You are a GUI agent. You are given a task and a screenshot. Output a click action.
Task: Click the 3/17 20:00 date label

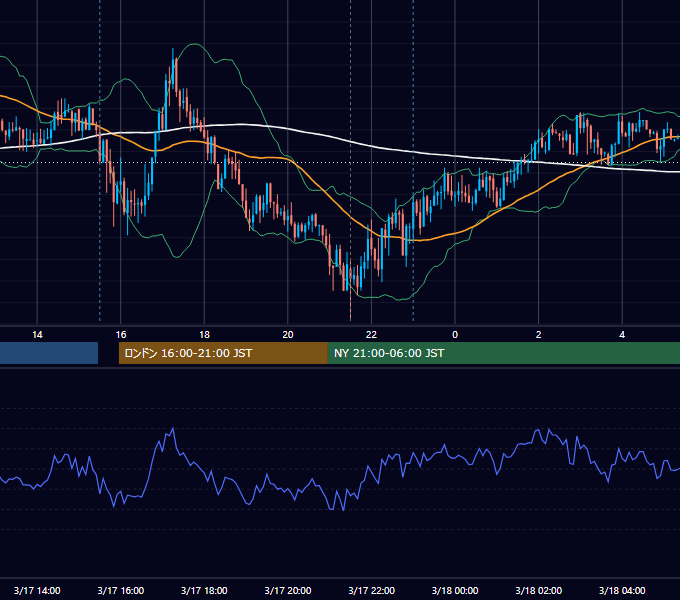point(288,590)
